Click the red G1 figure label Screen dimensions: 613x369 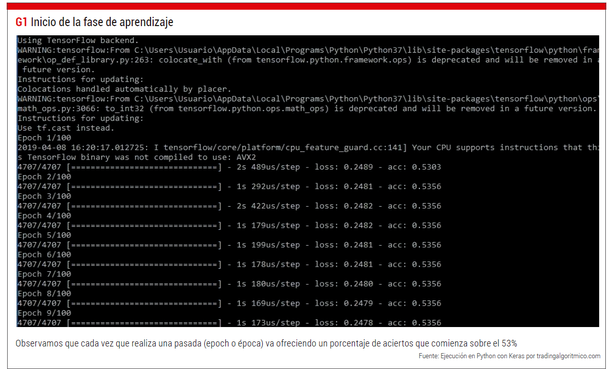[x=21, y=22]
